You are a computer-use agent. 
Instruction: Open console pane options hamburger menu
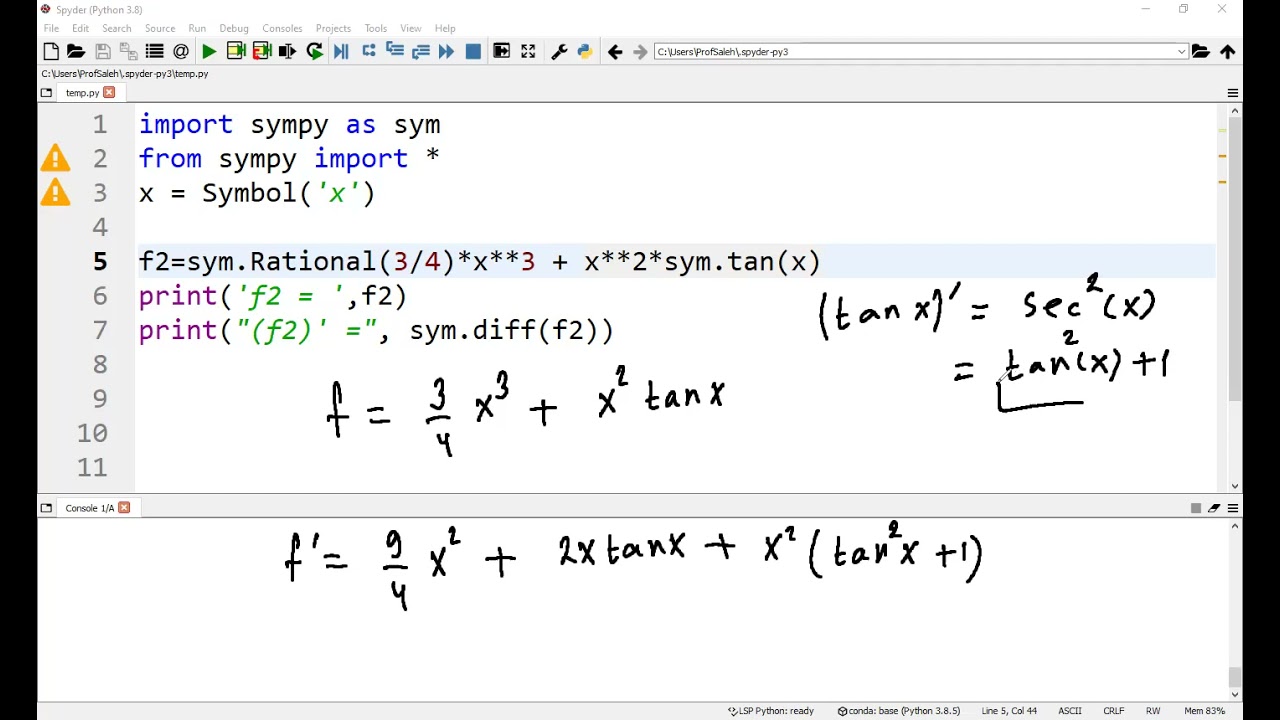point(1233,508)
